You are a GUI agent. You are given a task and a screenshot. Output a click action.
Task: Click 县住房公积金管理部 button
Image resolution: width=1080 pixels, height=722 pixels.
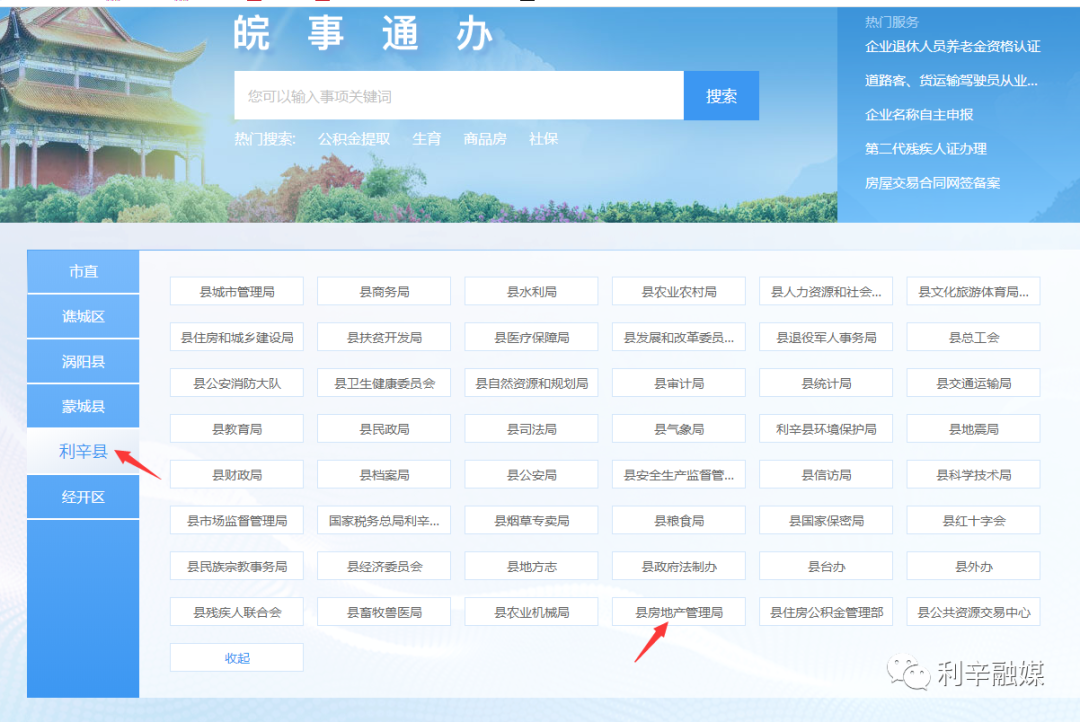pos(826,612)
